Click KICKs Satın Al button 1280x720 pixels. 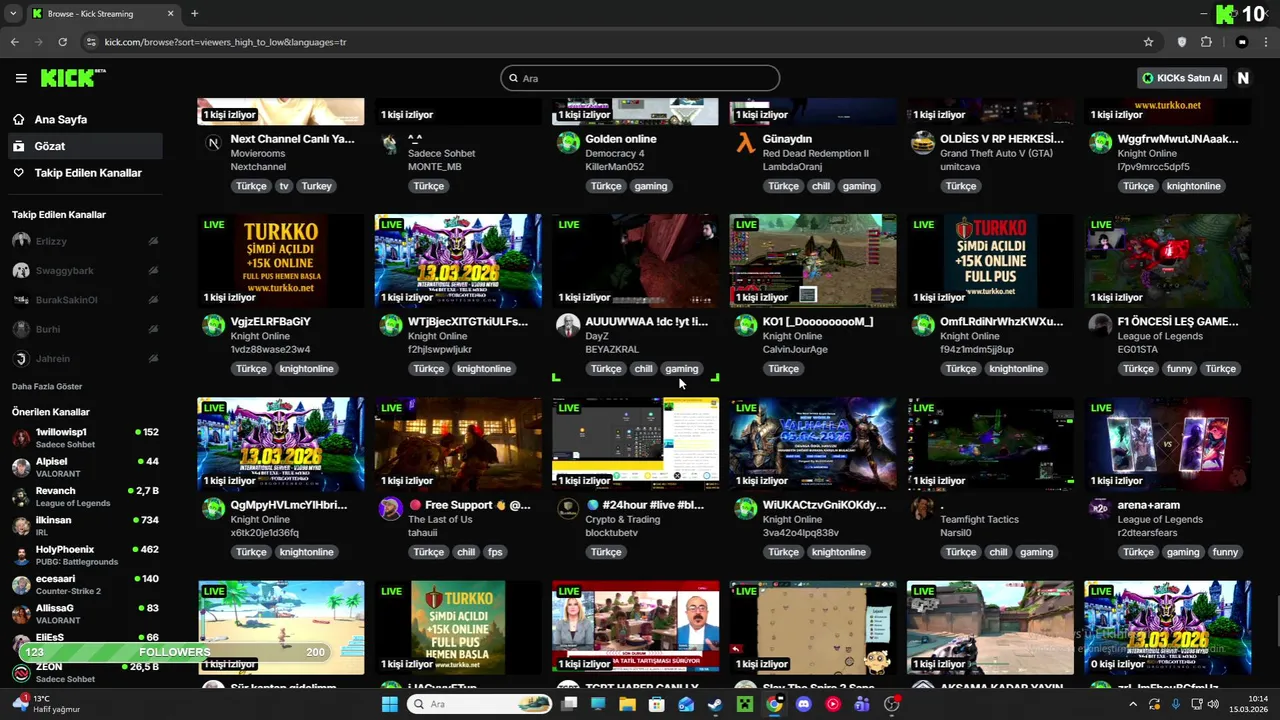point(1182,78)
